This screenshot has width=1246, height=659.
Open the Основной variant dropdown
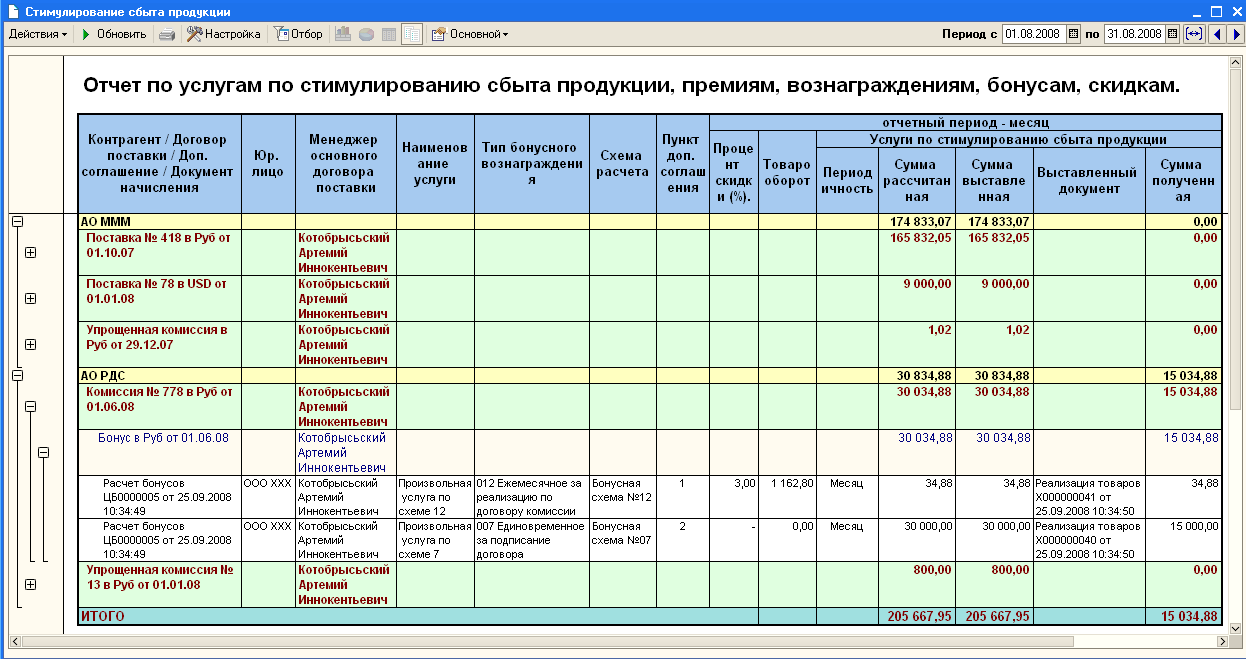(470, 34)
